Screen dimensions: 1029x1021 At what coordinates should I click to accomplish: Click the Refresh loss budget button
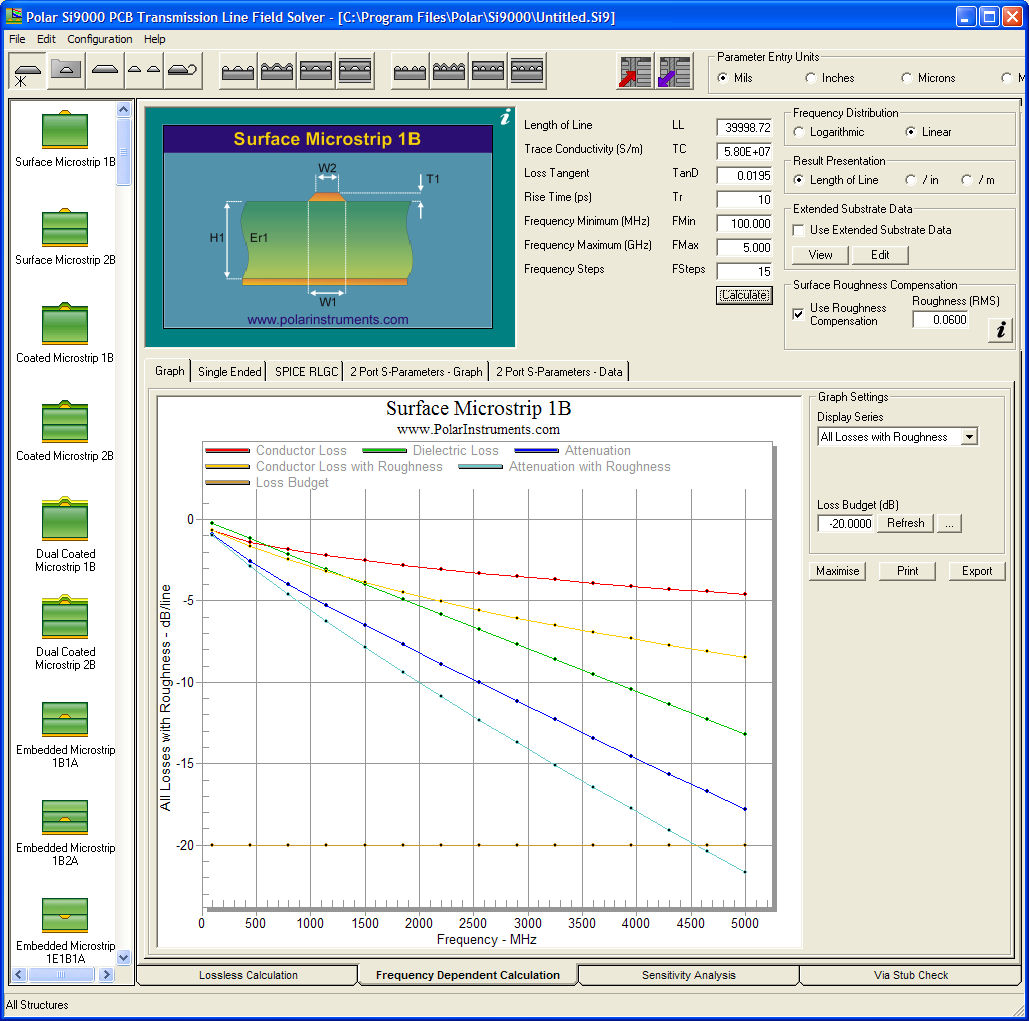906,523
